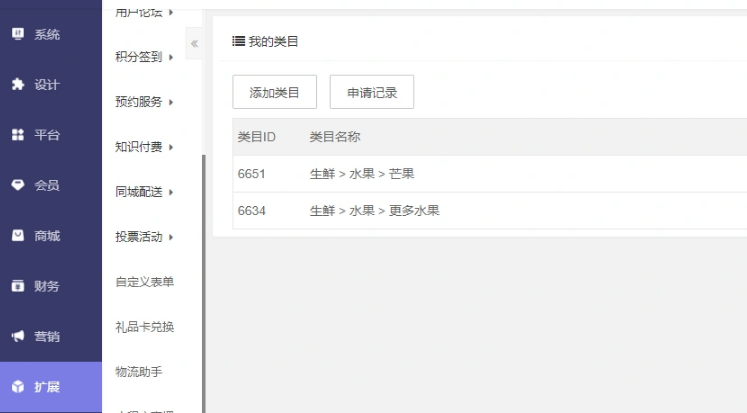The image size is (747, 413).
Task: Click the 我的类目 panel title
Action: [x=273, y=41]
